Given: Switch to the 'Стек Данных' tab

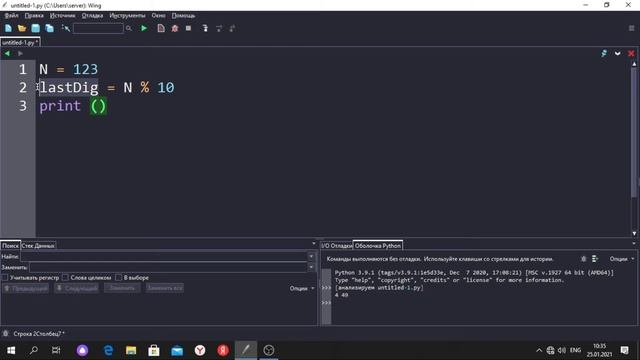Looking at the screenshot, I should [38, 245].
